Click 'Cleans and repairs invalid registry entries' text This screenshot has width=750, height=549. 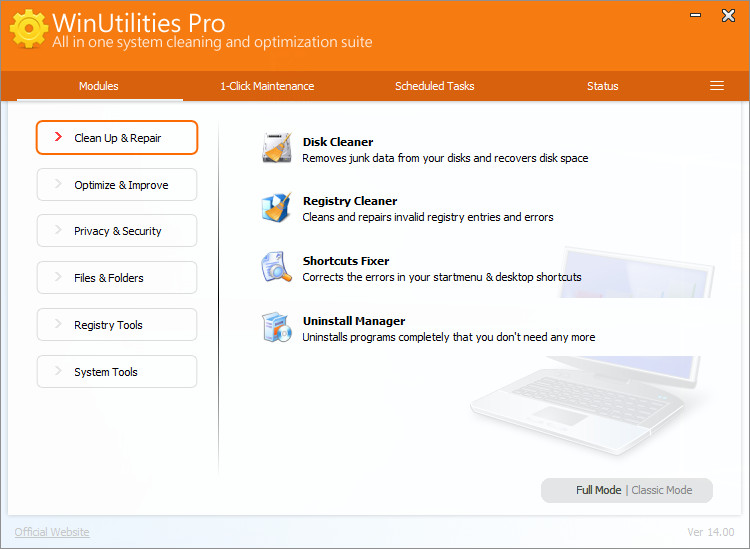[x=428, y=217]
